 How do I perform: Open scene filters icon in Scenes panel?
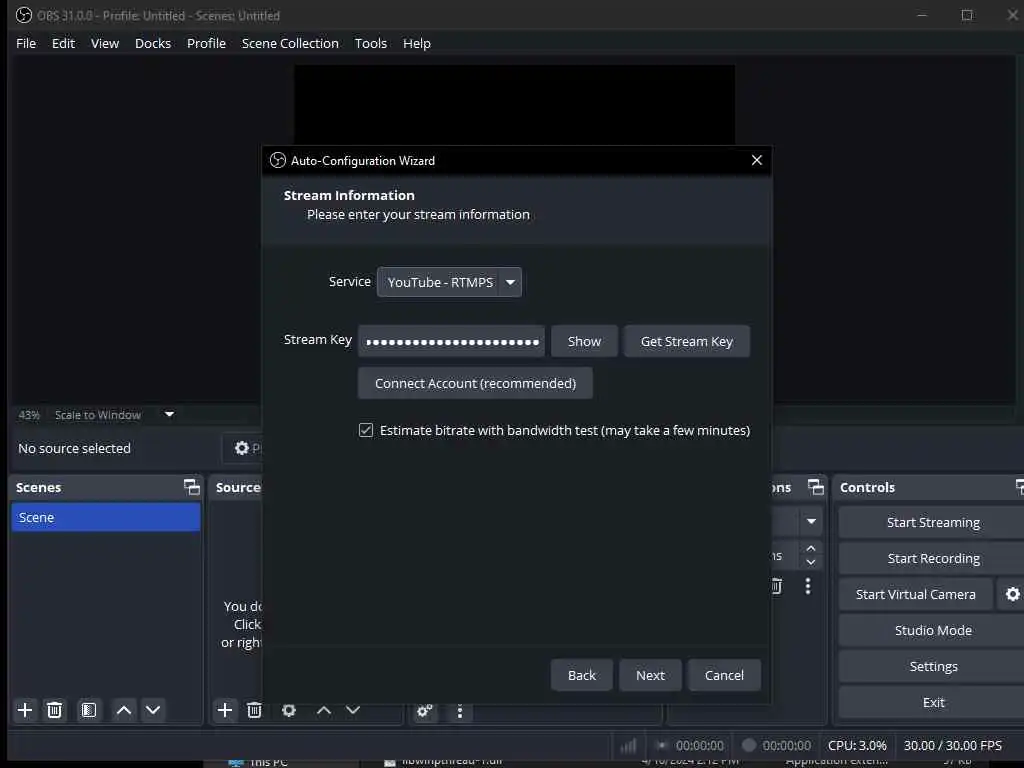pos(89,710)
